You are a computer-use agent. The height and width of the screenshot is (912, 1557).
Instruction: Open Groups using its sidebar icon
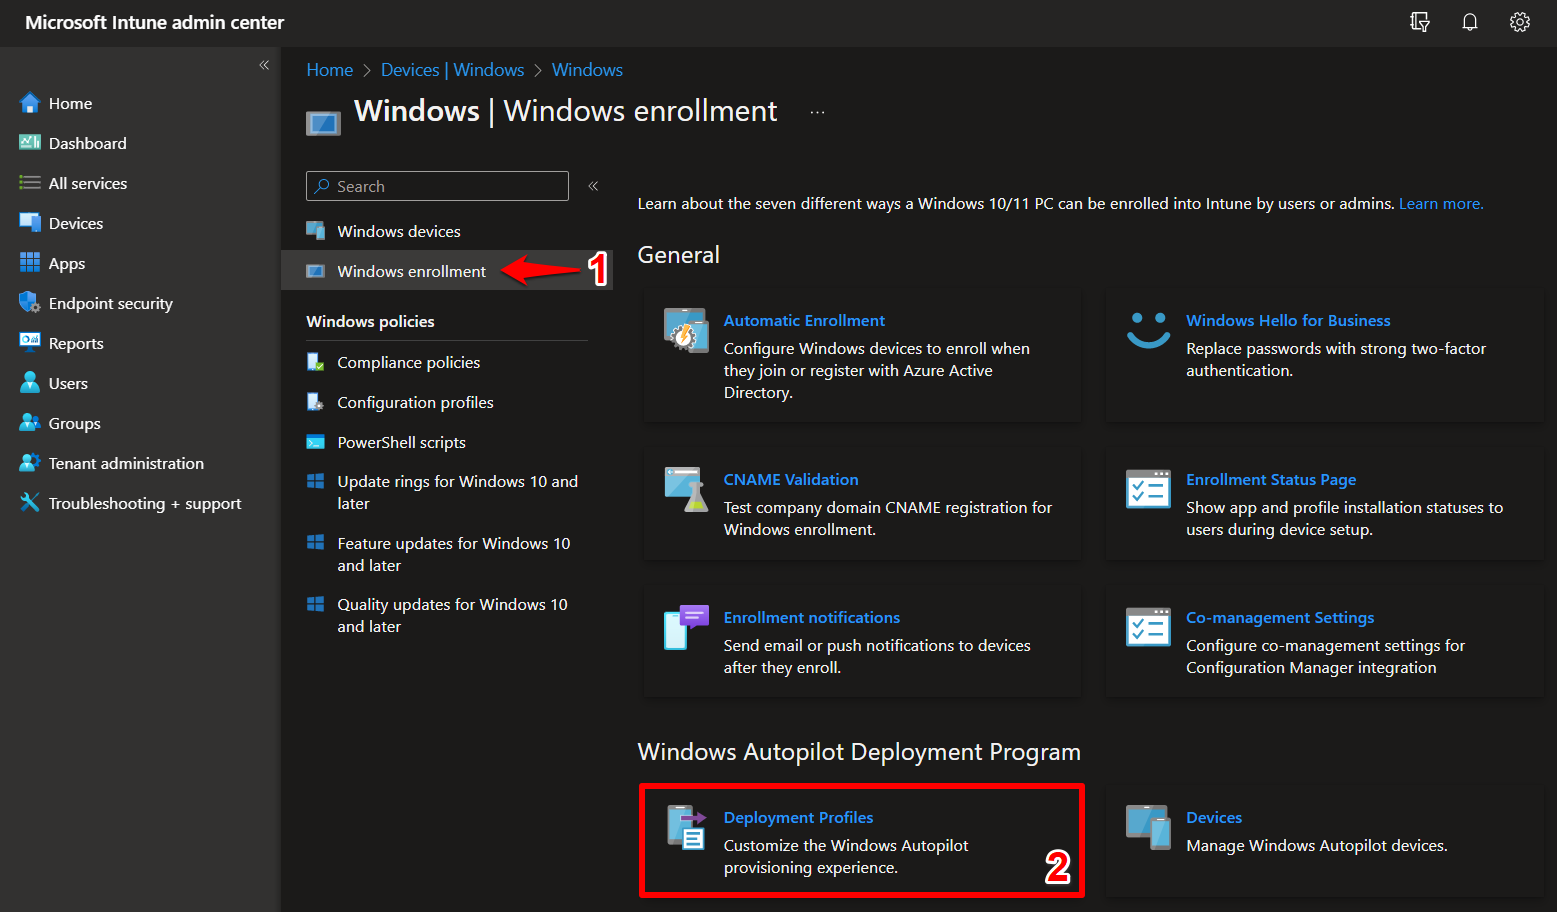(29, 422)
